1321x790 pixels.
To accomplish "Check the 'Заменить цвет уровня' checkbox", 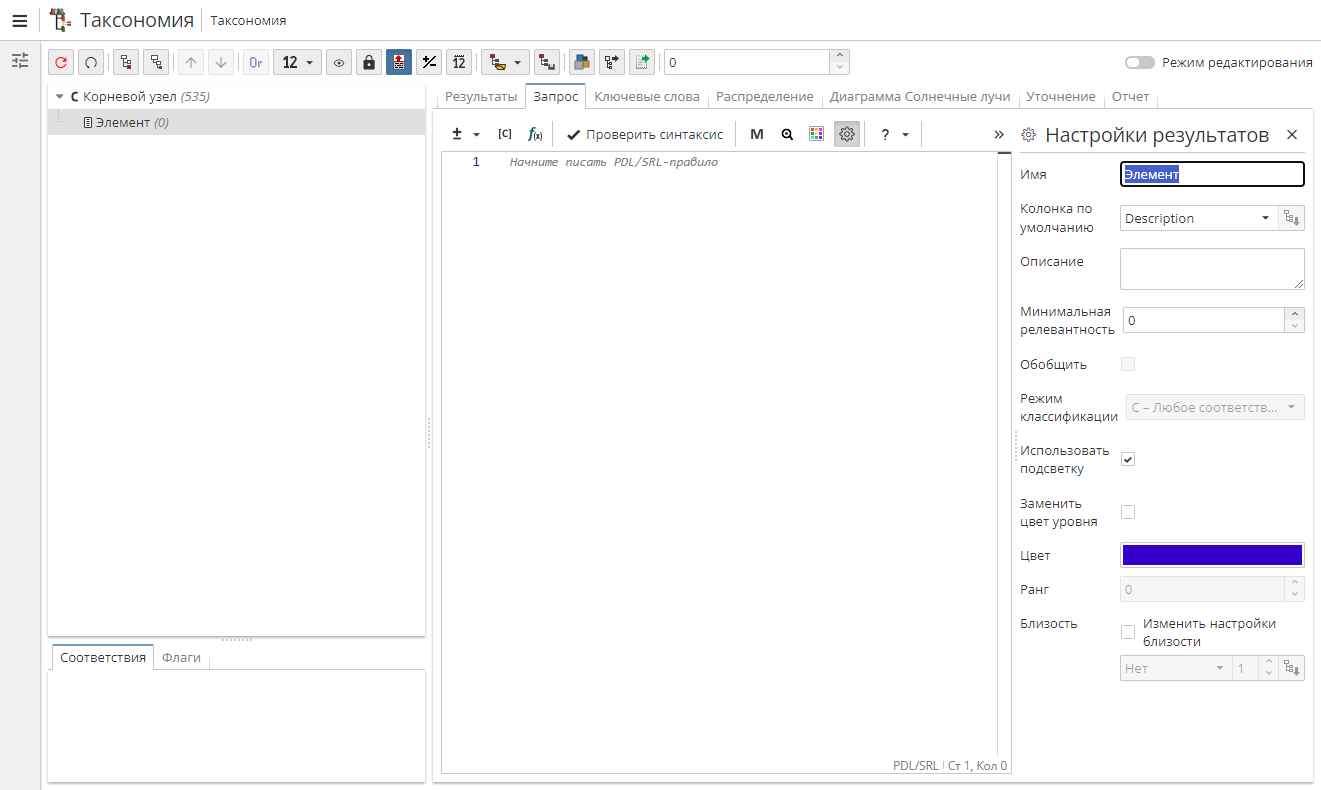I will 1128,512.
